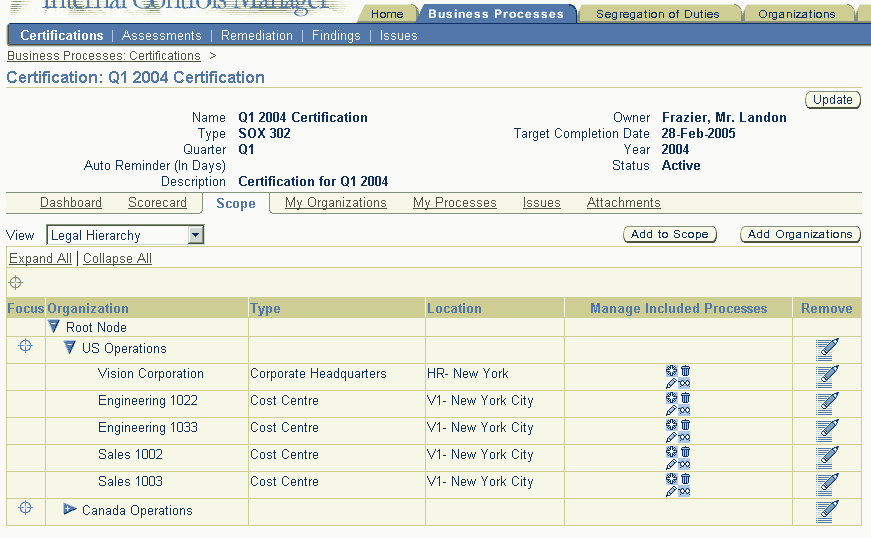This screenshot has height=538, width=871.
Task: Click the 28-Feb-2005 target completion date
Action: click(698, 134)
